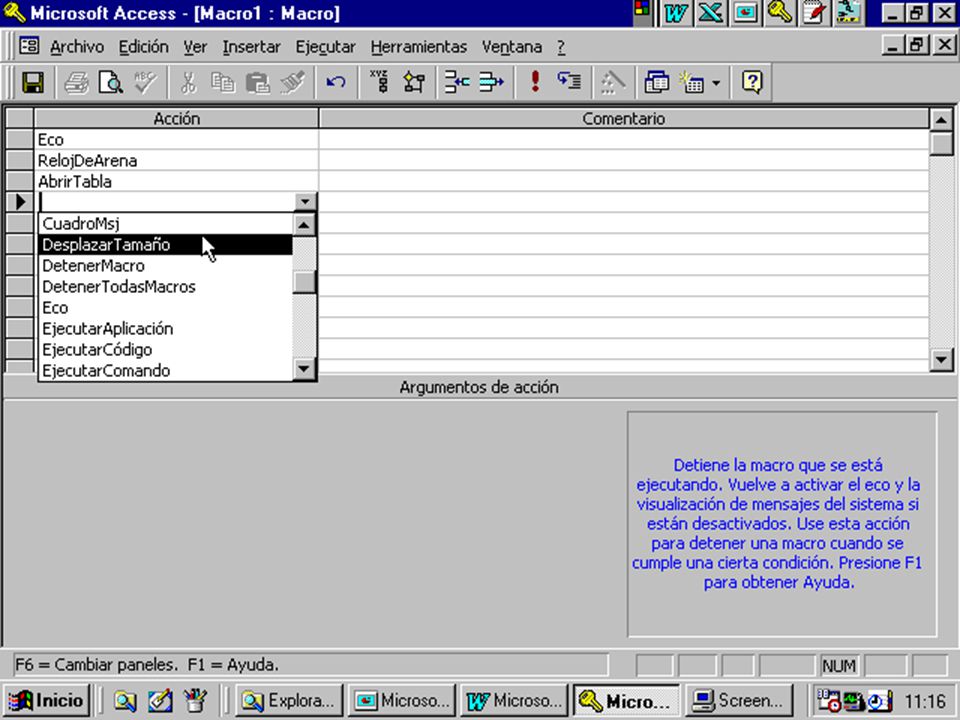Click the Delete Rows toolbar icon
Image resolution: width=960 pixels, height=720 pixels.
(491, 82)
